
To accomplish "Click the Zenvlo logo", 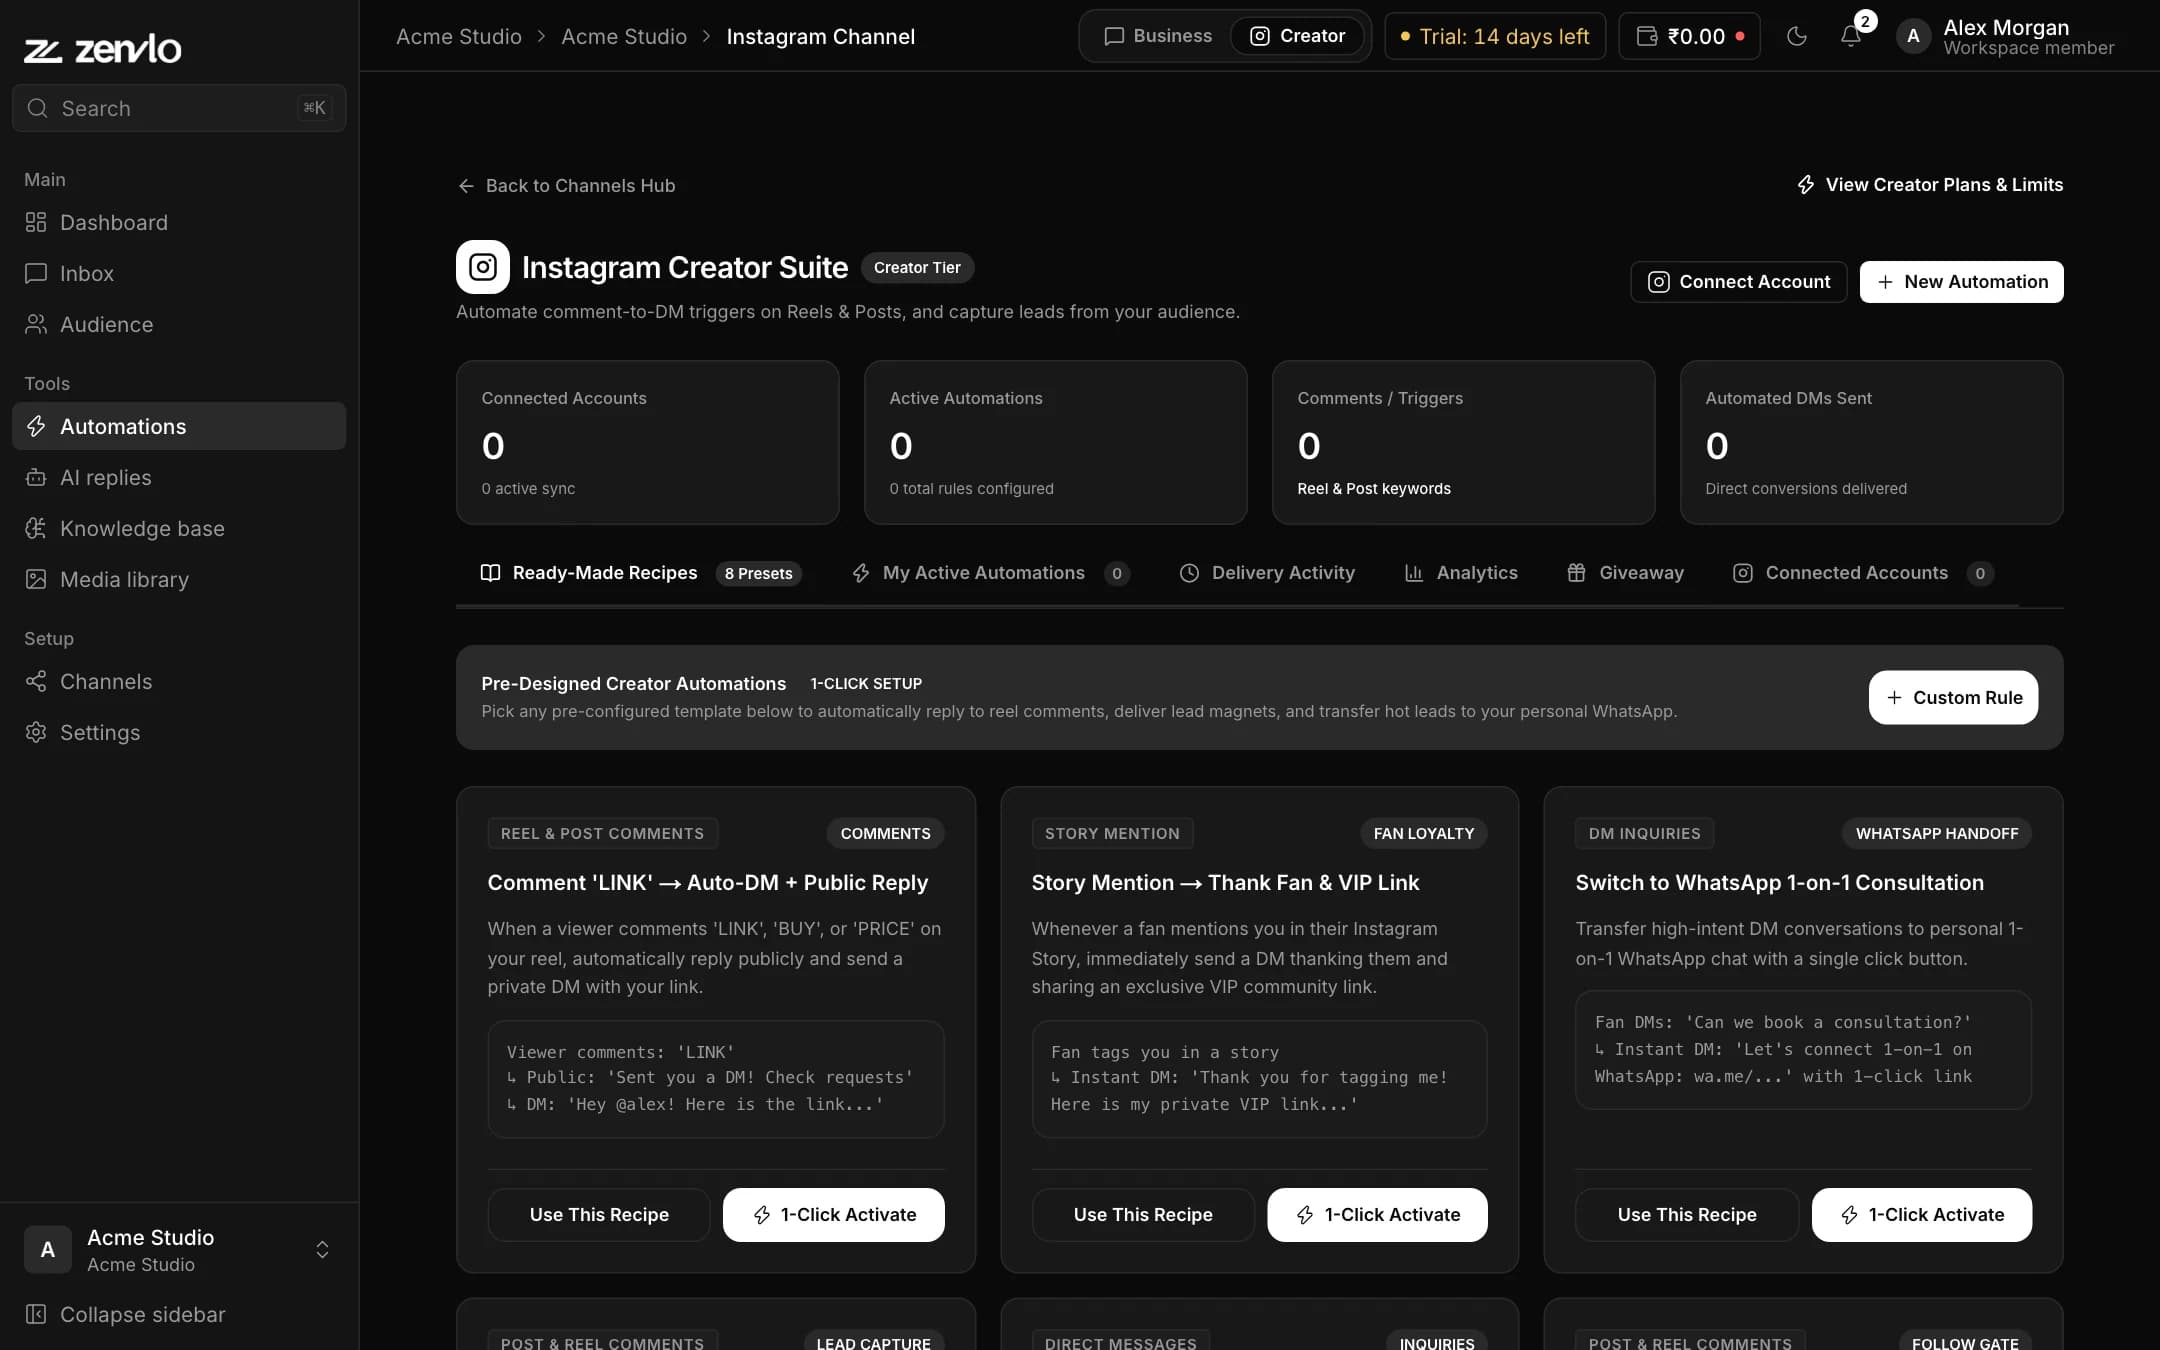I will point(102,48).
